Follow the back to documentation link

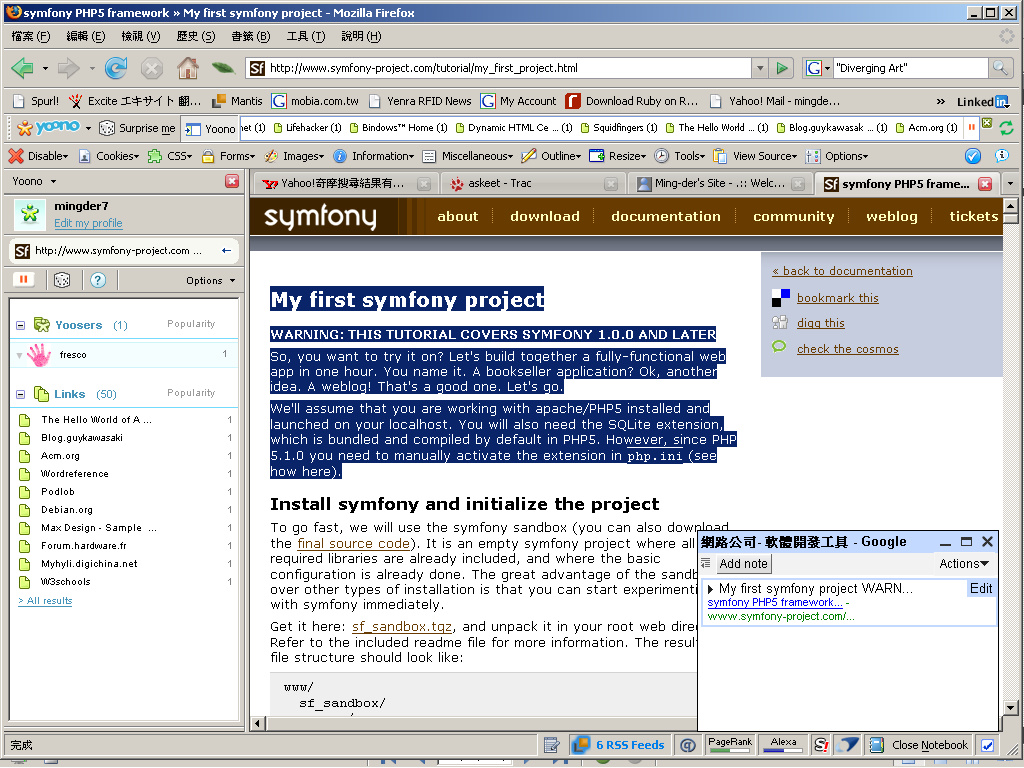[x=842, y=271]
